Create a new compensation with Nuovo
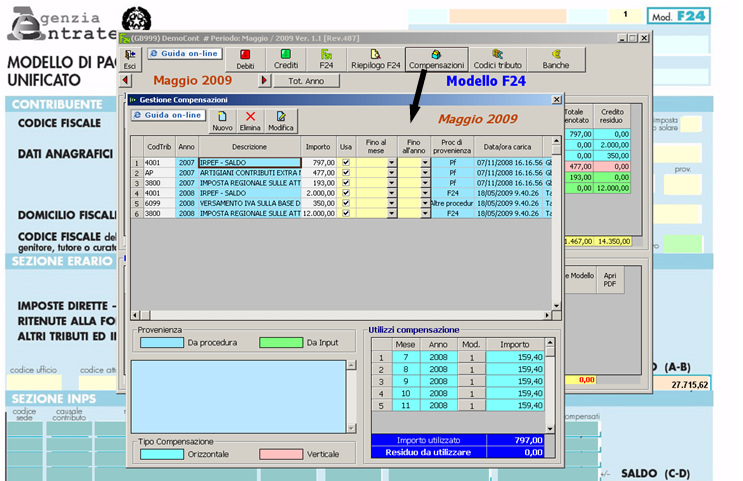The image size is (743, 481). (222, 121)
